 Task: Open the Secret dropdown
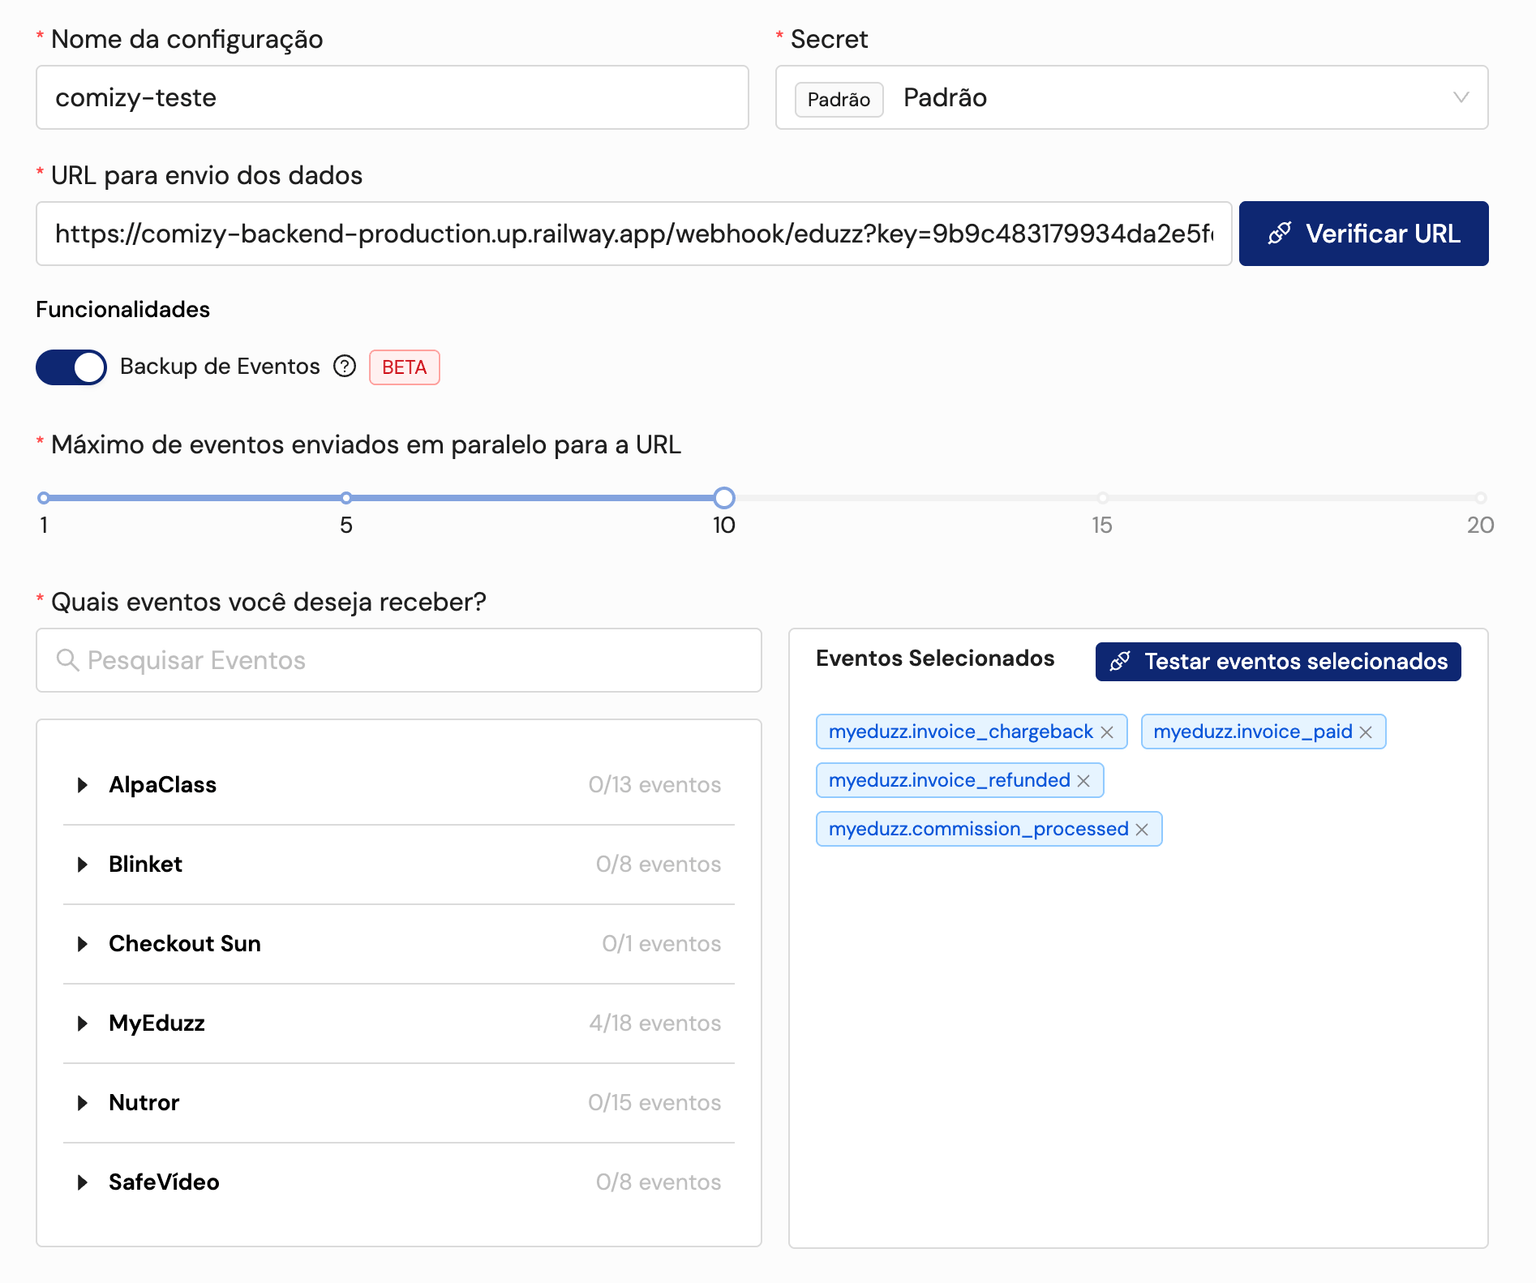coord(1132,97)
